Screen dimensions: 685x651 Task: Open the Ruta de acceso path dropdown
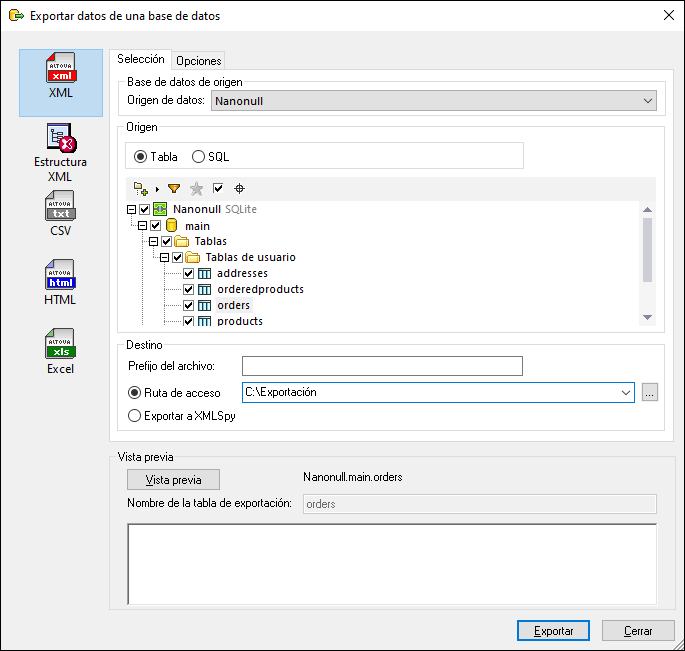[x=626, y=392]
